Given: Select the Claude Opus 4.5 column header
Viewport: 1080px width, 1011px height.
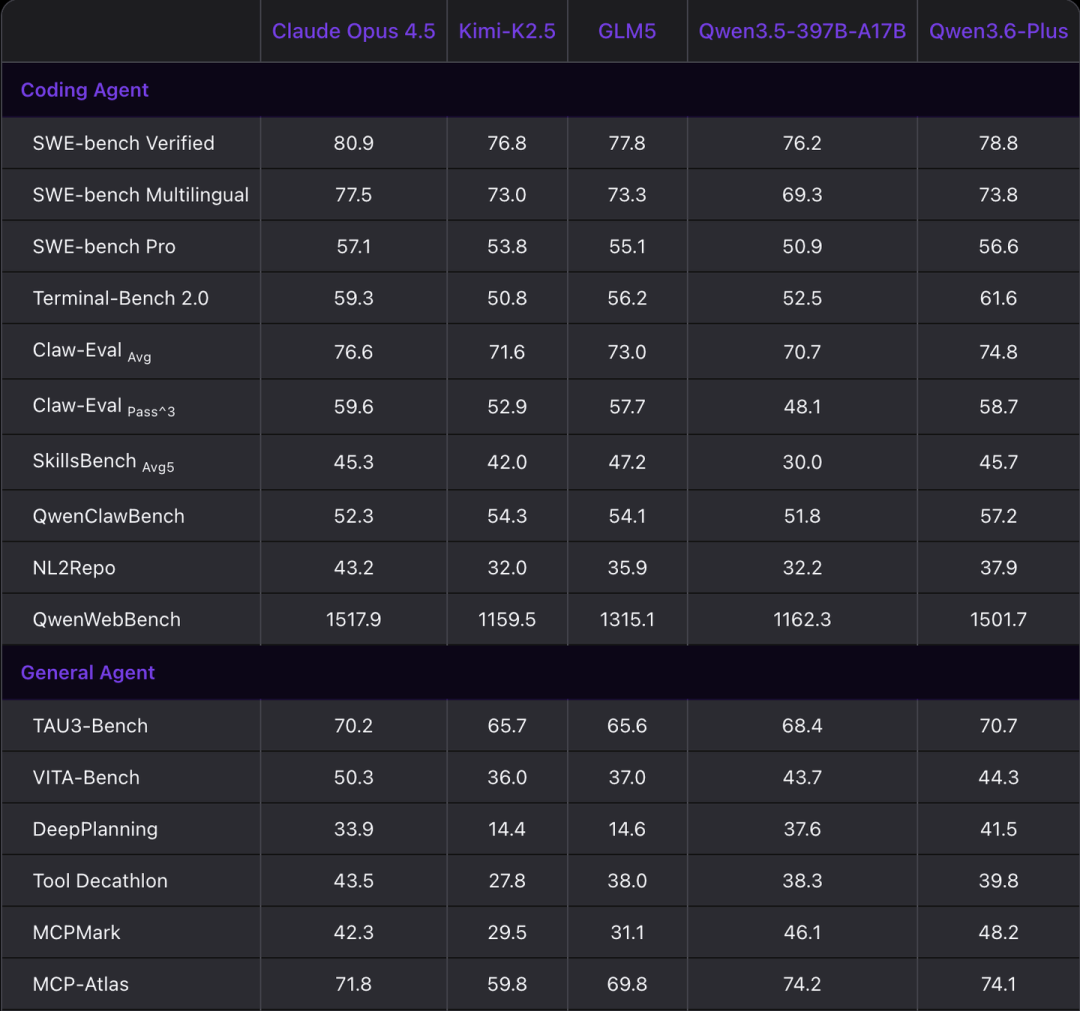Looking at the screenshot, I should point(353,31).
